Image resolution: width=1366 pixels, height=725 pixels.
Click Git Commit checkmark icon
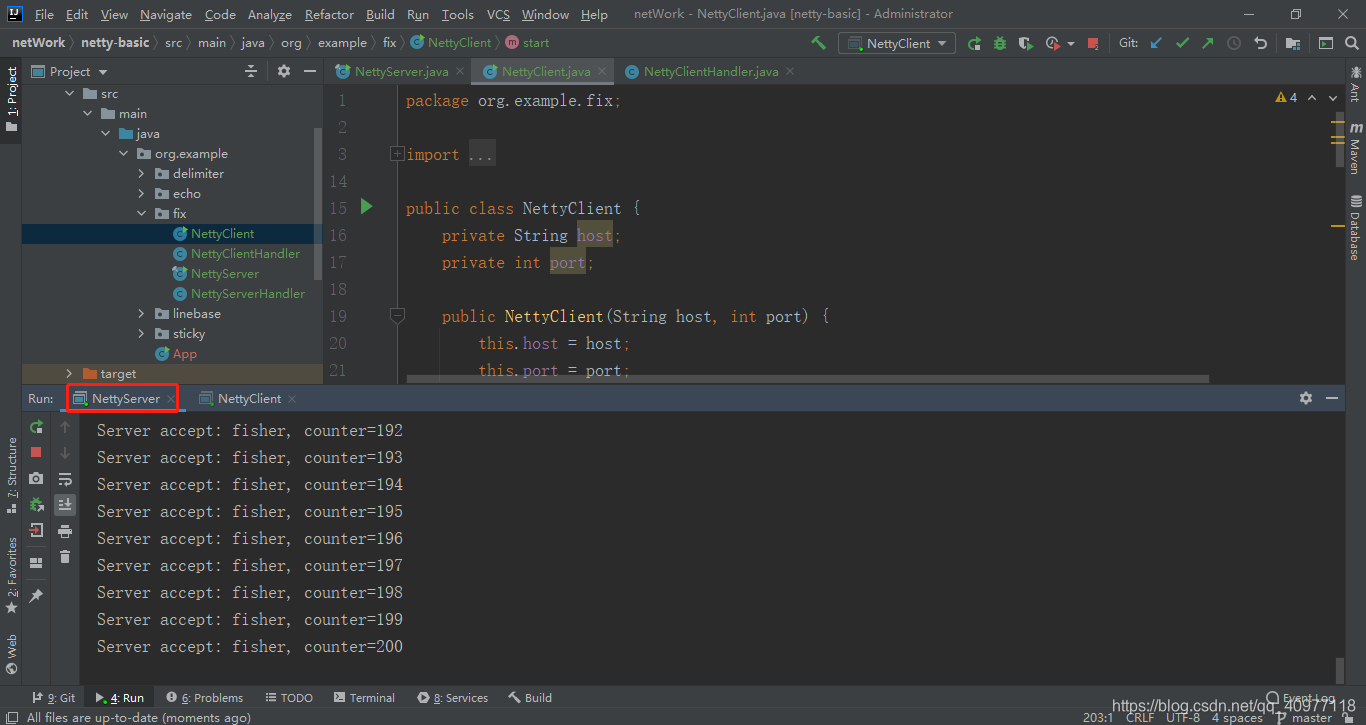[x=1183, y=43]
